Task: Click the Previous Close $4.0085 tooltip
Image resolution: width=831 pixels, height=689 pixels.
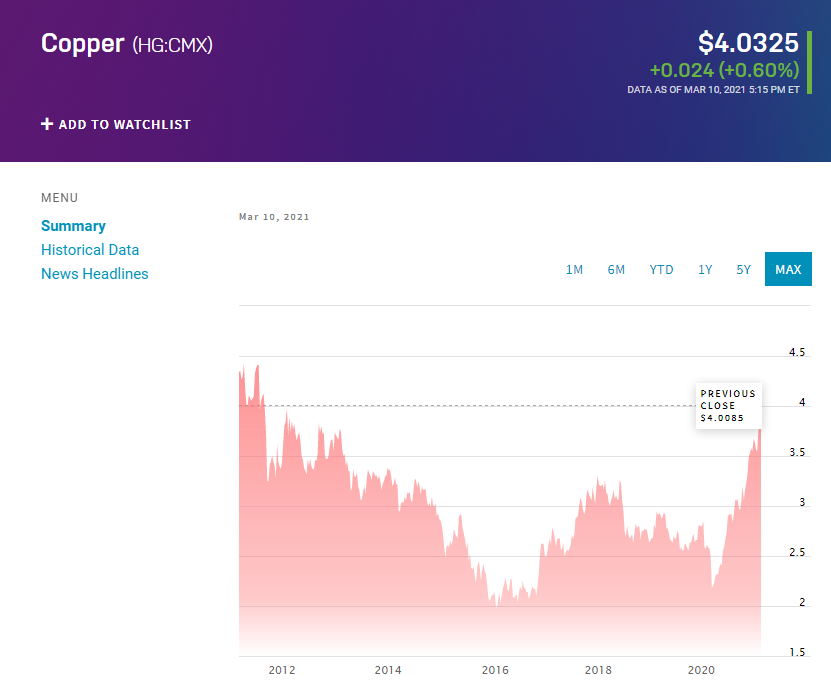Action: tap(729, 405)
